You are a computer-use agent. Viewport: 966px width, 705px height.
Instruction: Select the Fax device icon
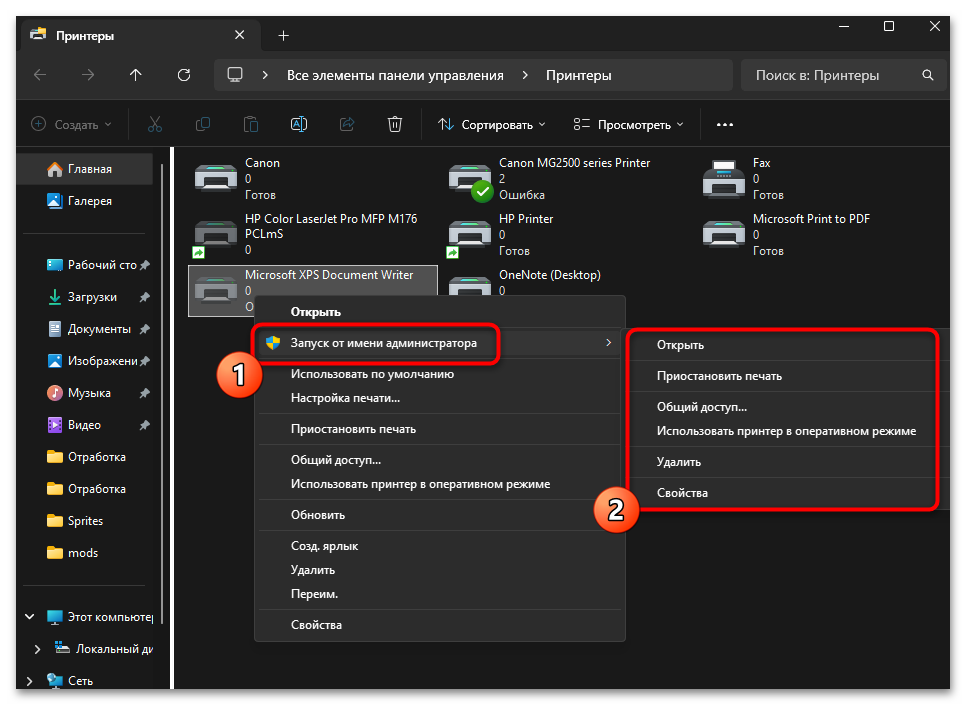click(724, 179)
